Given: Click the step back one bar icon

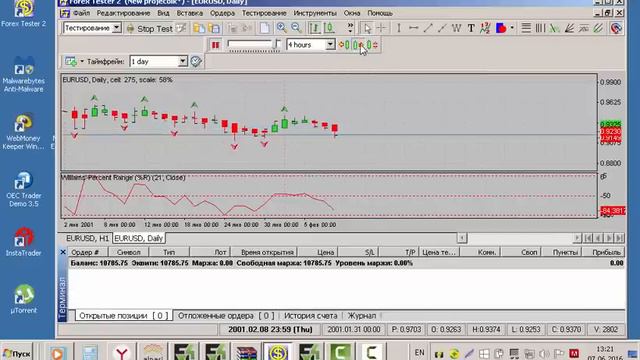Looking at the screenshot, I should pyautogui.click(x=344, y=45).
